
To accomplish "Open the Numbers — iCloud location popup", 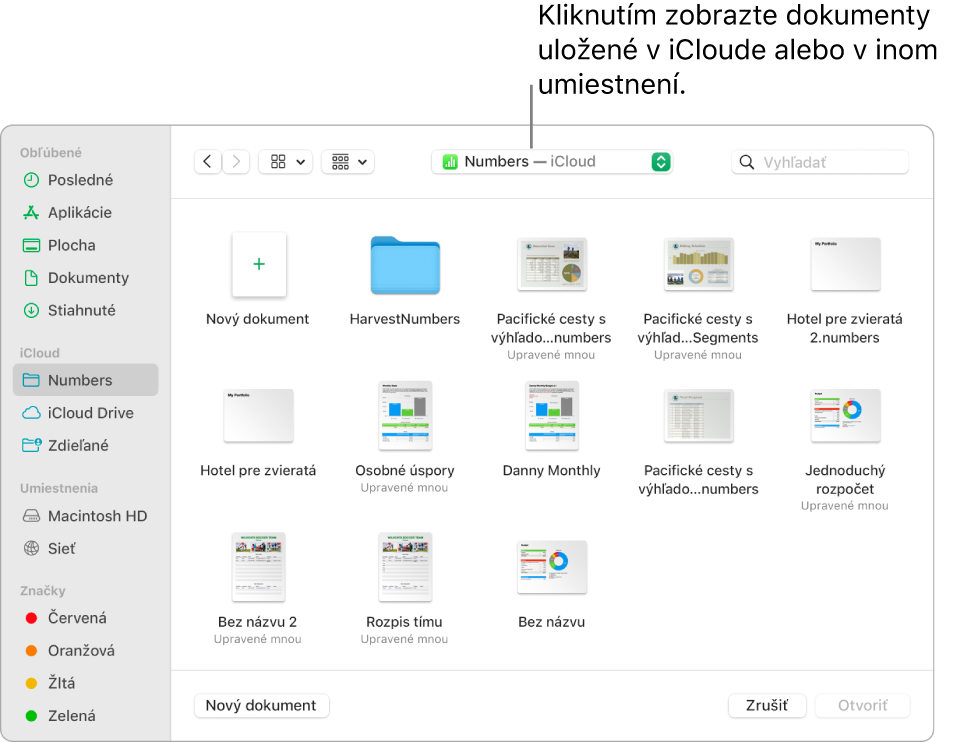I will pos(552,162).
